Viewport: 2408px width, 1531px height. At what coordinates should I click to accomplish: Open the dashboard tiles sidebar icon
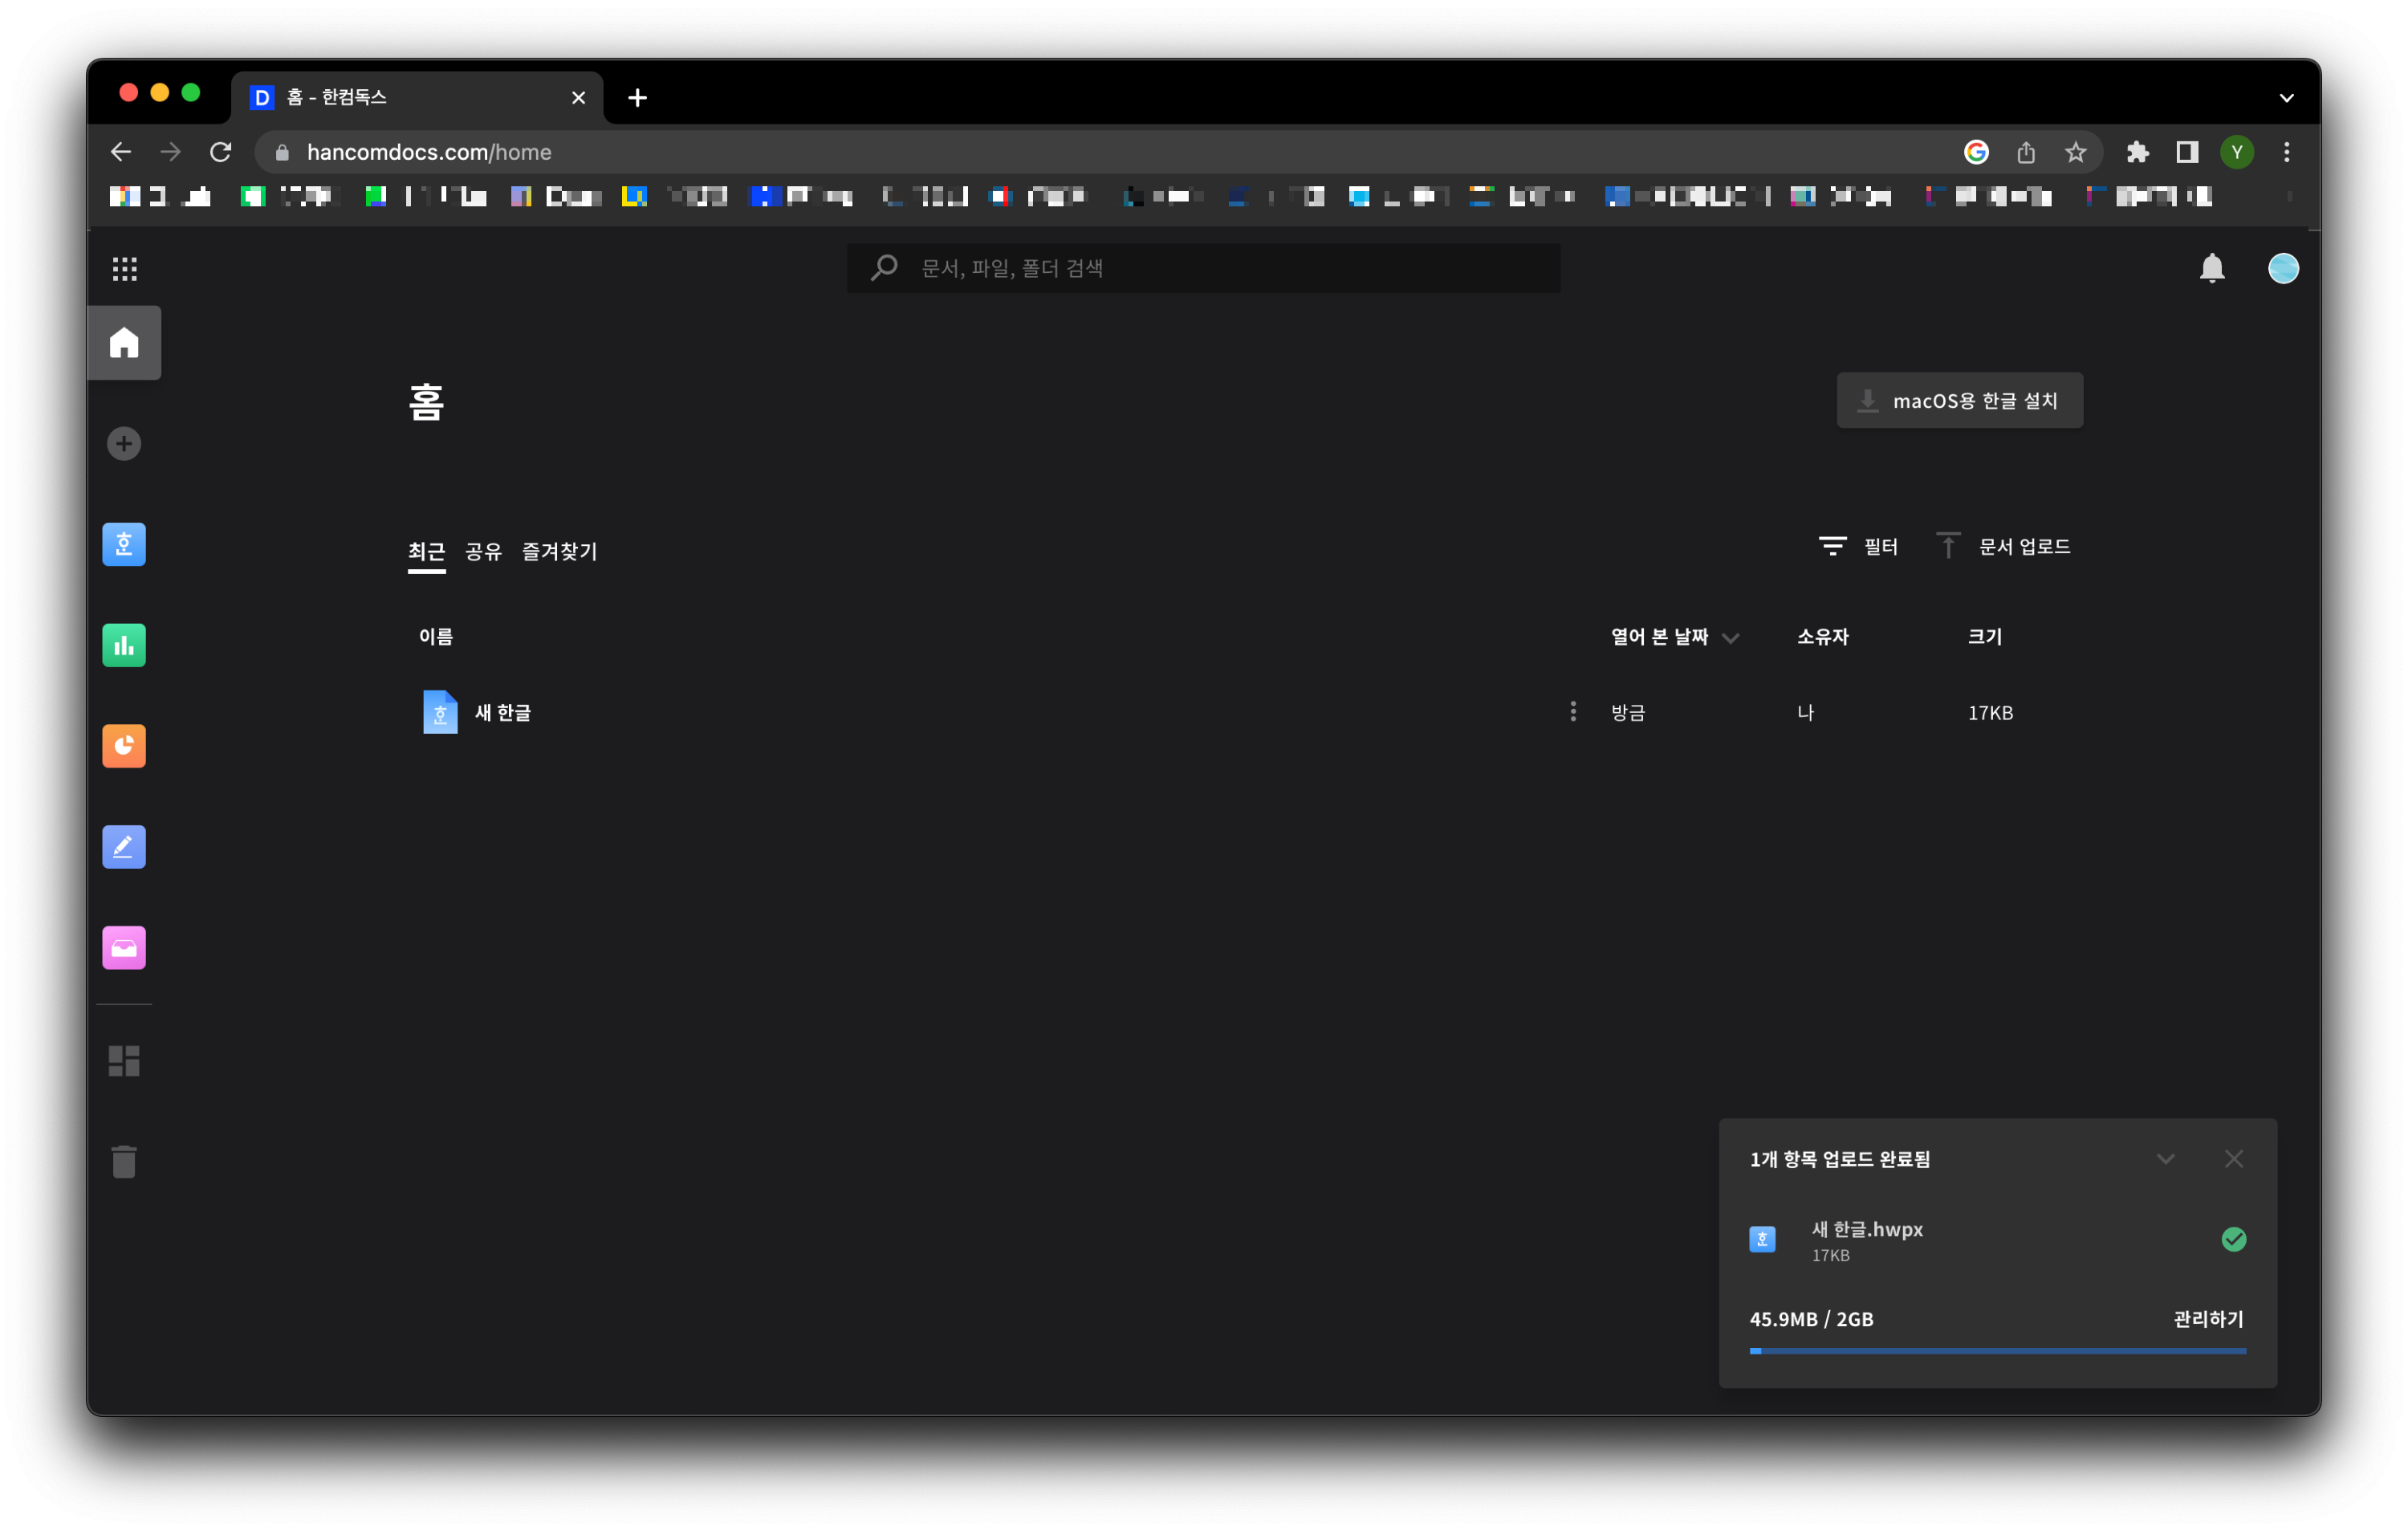[124, 1060]
